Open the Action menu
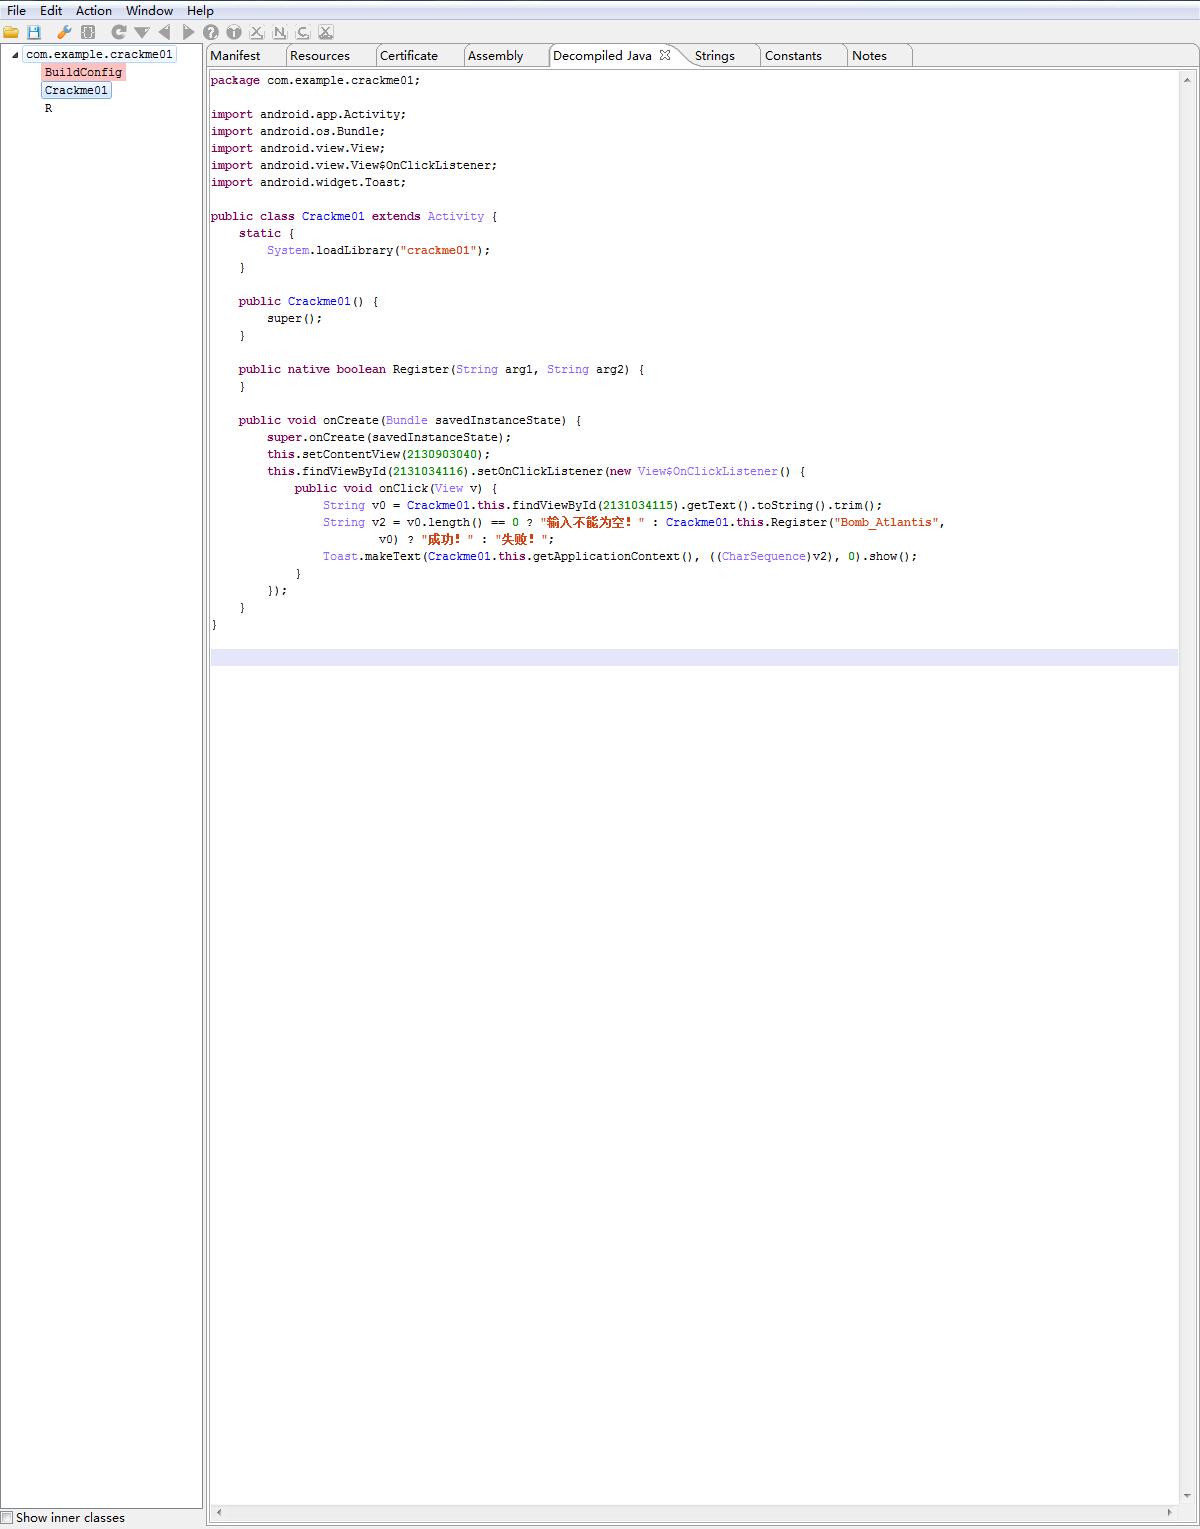Screen dimensions: 1200x1529 tap(94, 11)
